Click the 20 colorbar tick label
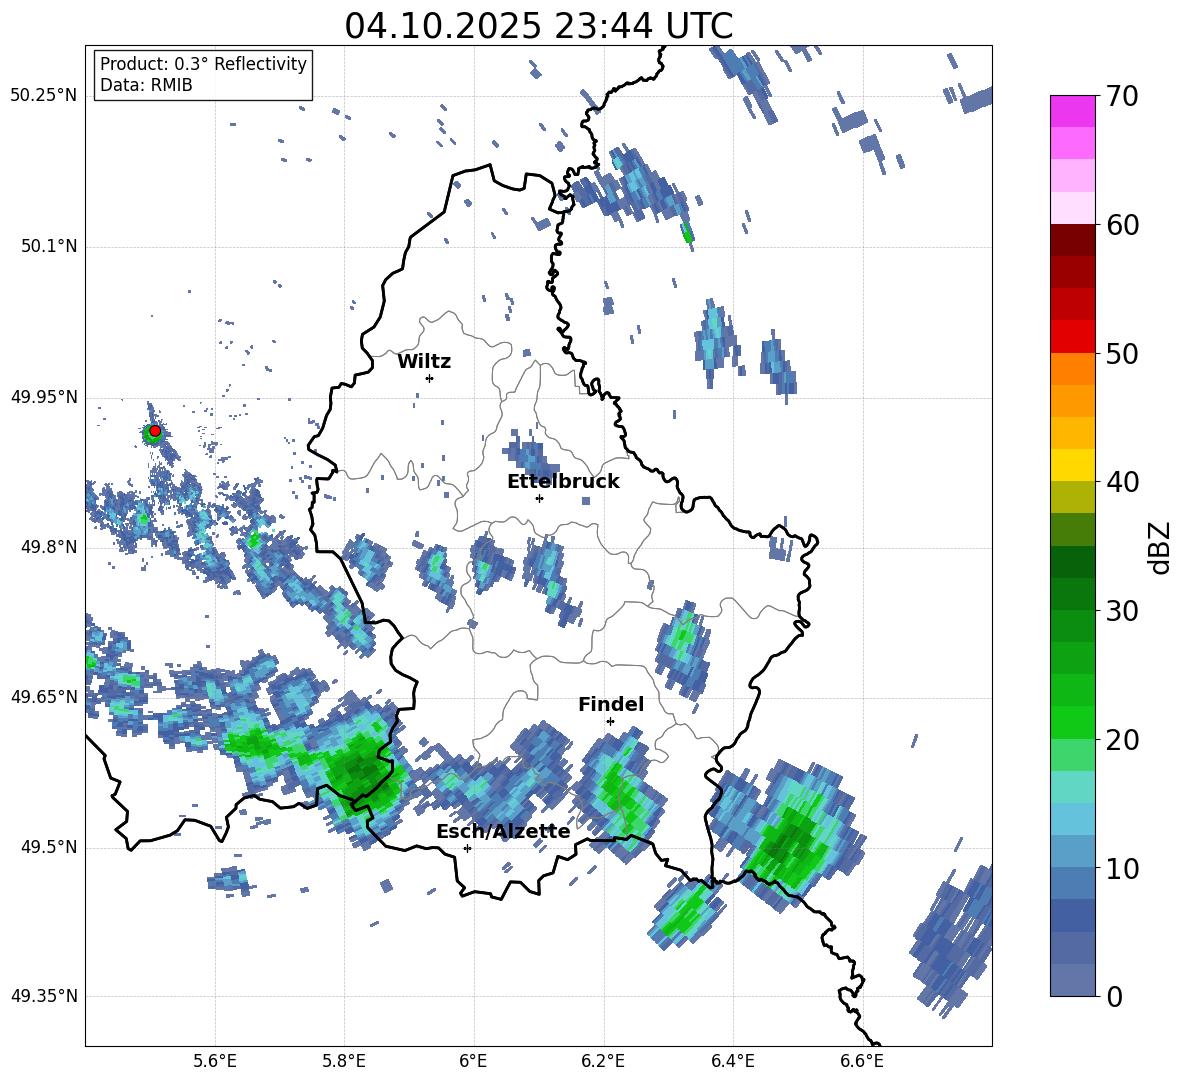 (x=1122, y=740)
